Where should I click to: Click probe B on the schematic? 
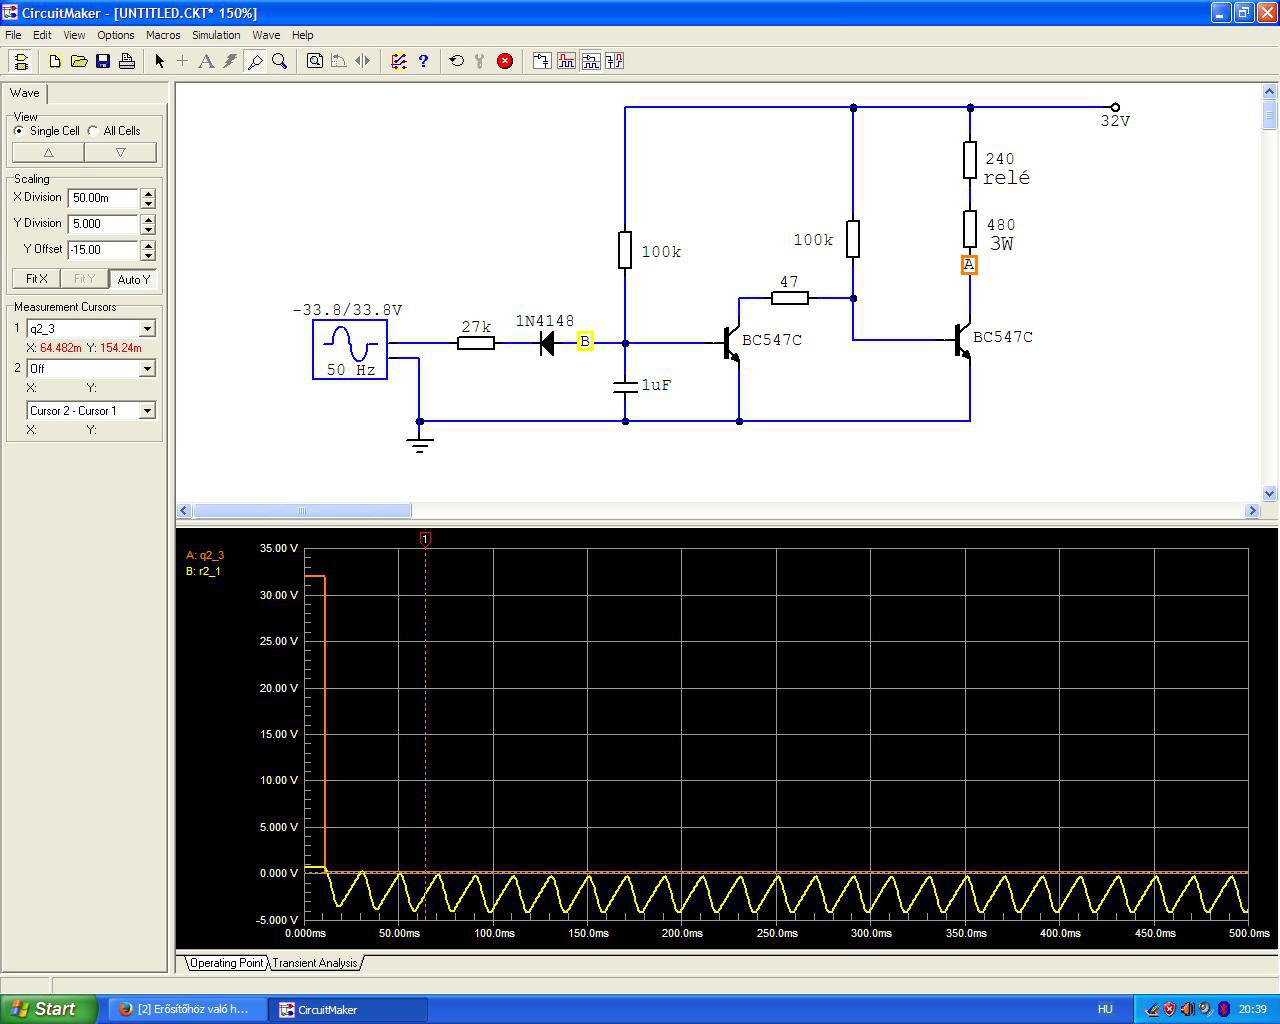[x=585, y=342]
